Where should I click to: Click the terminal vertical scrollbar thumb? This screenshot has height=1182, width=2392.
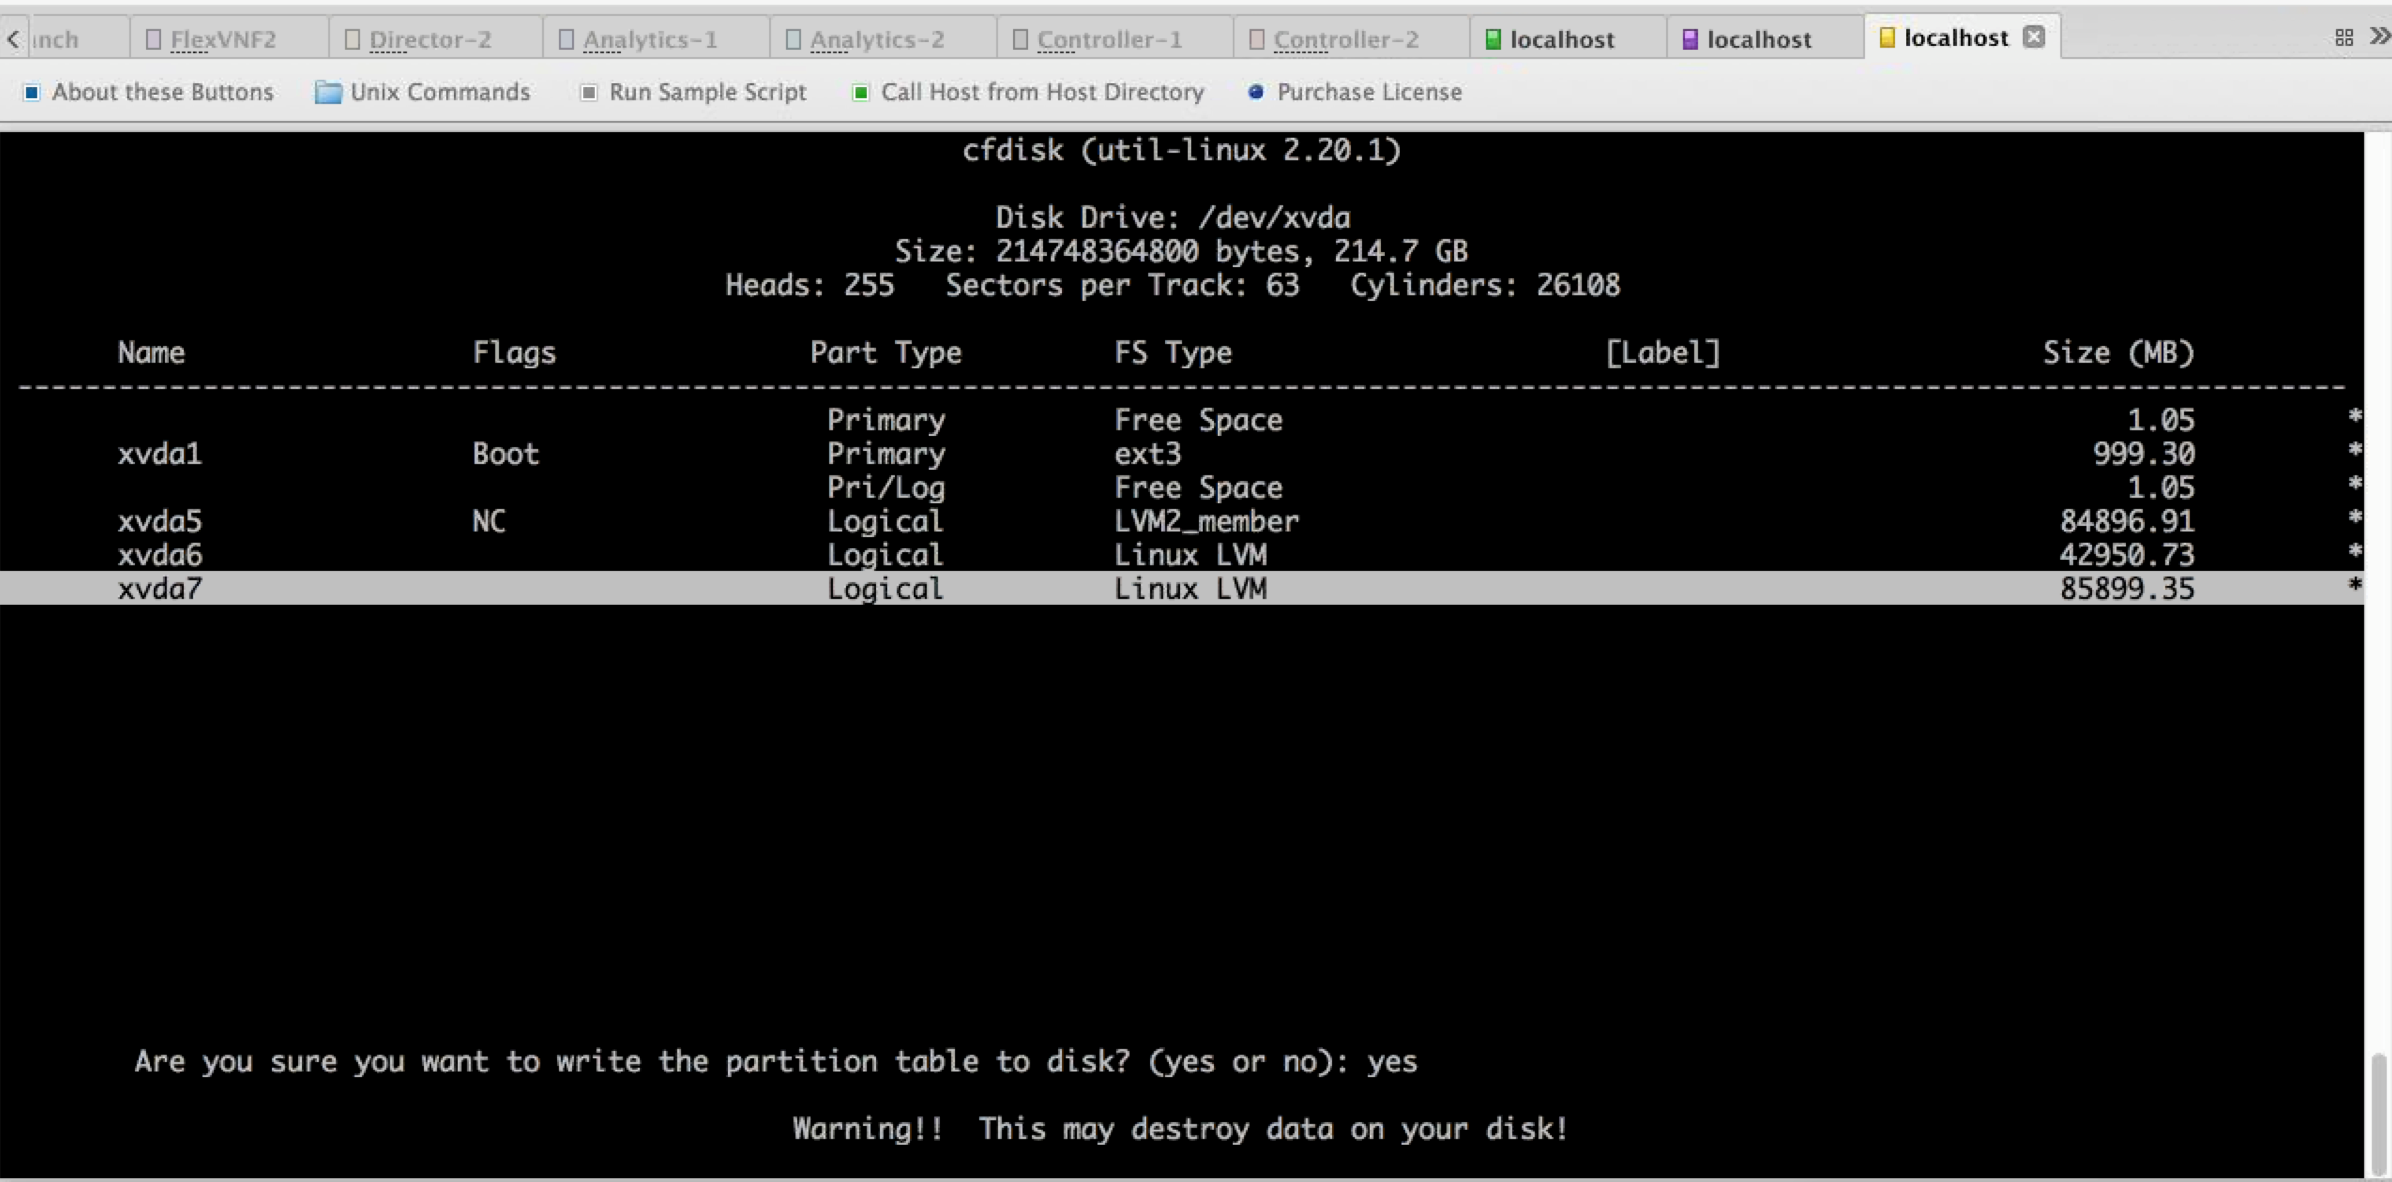click(2379, 1113)
